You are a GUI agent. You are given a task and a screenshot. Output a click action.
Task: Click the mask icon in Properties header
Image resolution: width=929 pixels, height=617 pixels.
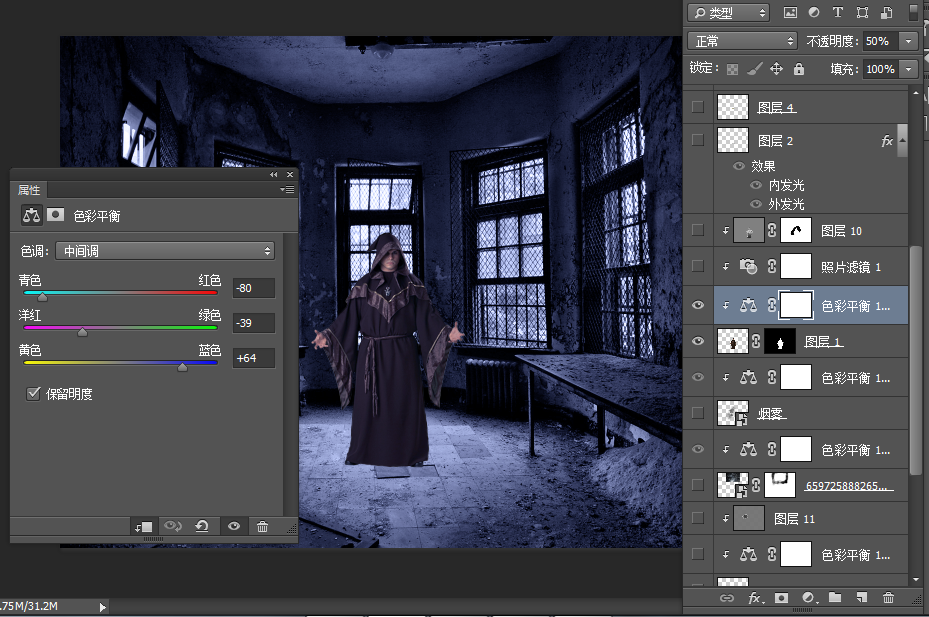56,215
